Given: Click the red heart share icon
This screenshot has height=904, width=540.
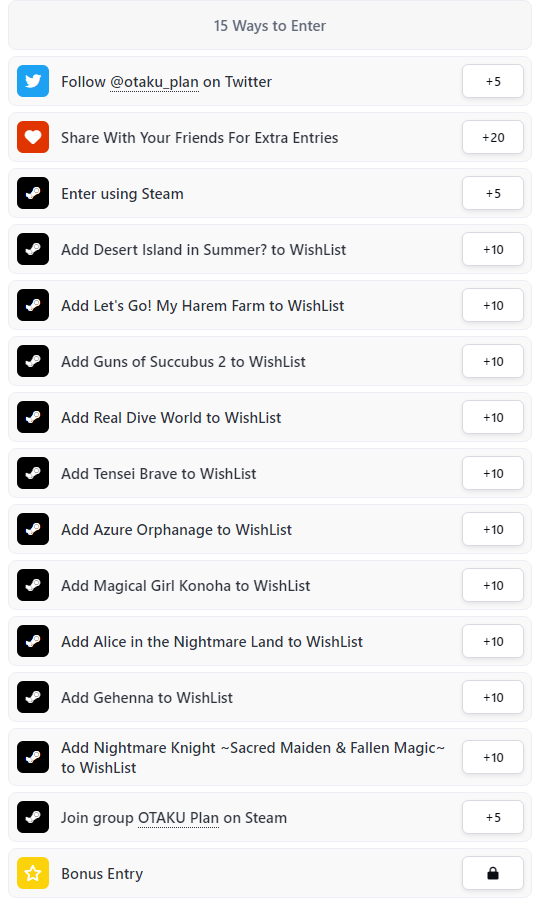Looking at the screenshot, I should click(x=33, y=137).
